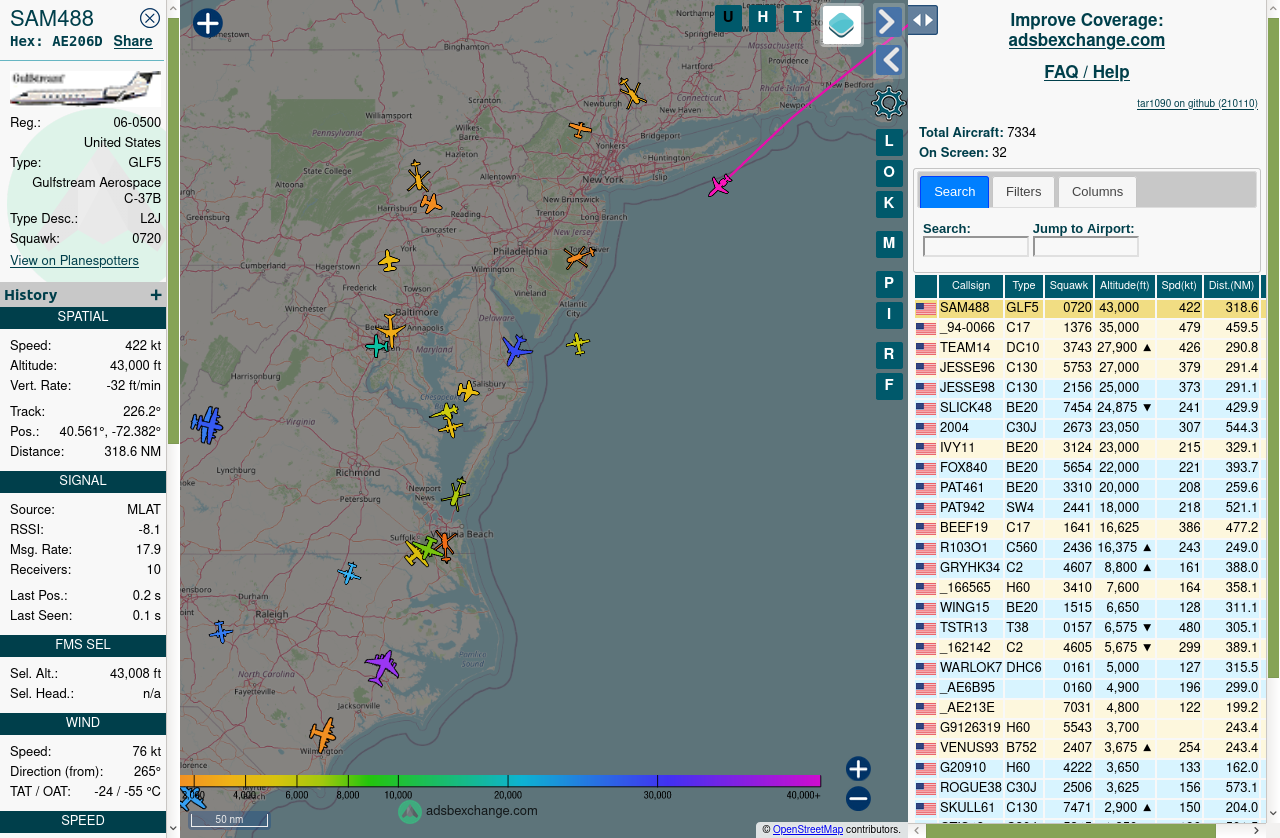1280x838 pixels.
Task: Click the blue plus button at map top-left
Action: pos(207,23)
